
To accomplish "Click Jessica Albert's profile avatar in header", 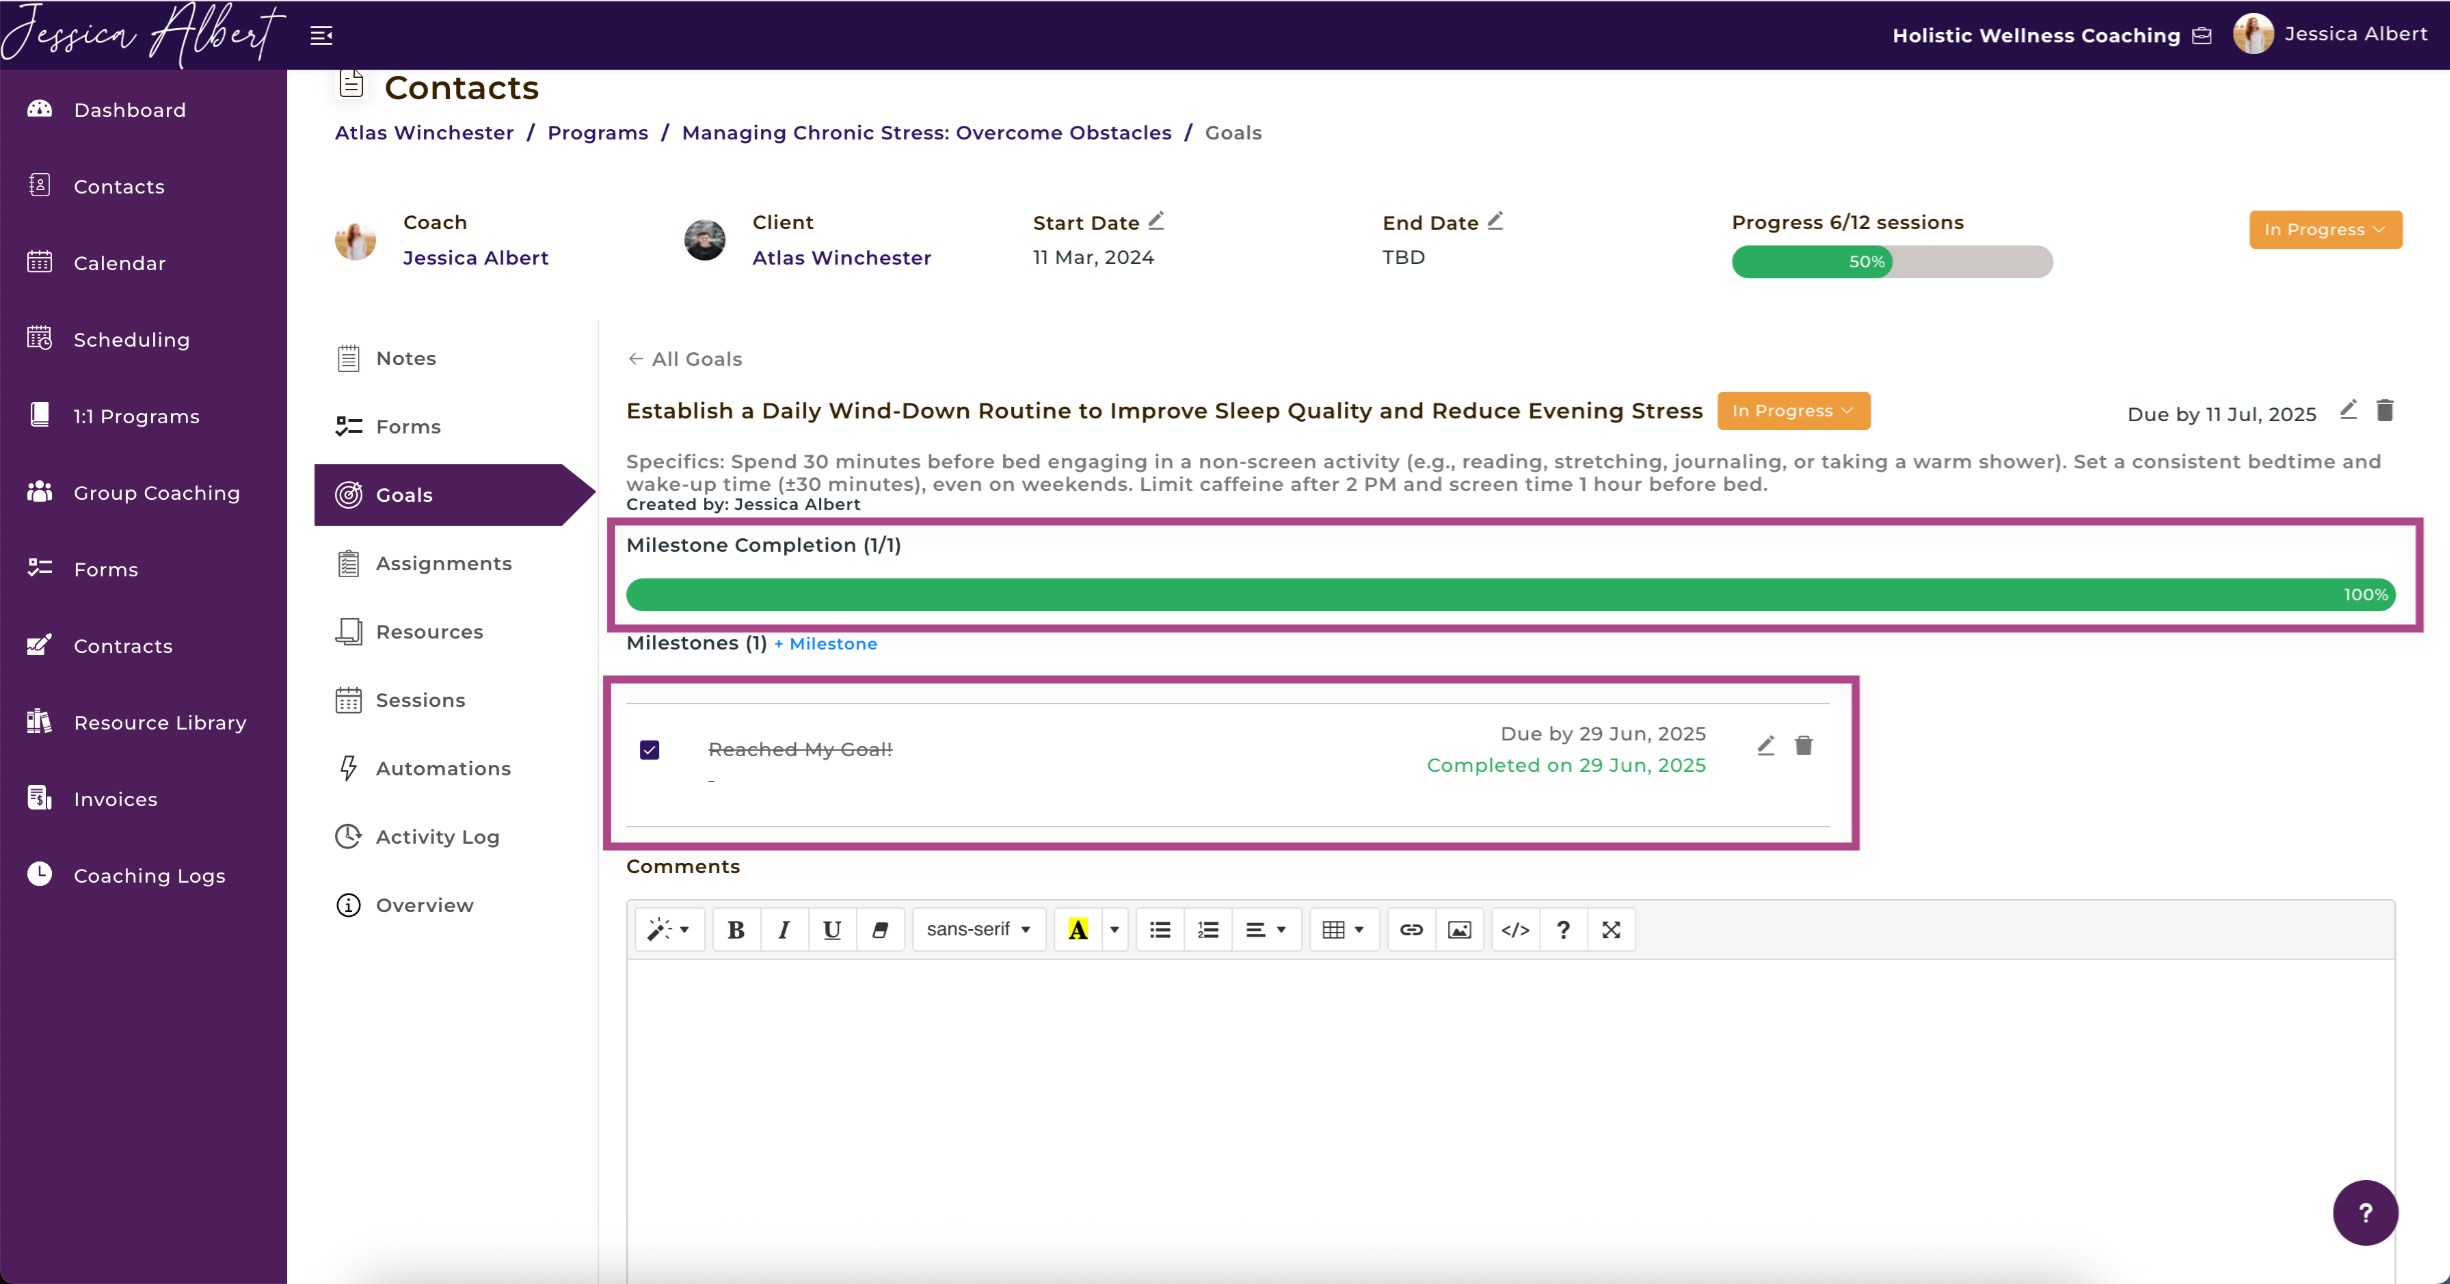I will pyautogui.click(x=2253, y=34).
